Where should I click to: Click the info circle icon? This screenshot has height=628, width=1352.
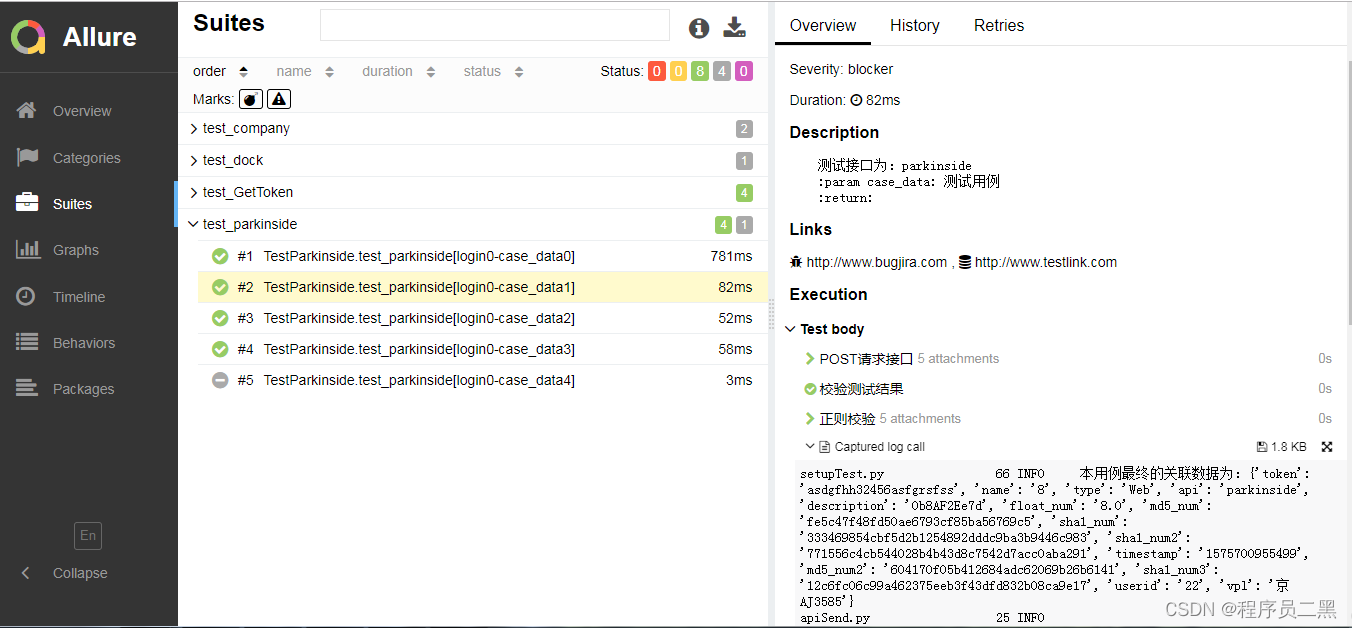(699, 28)
